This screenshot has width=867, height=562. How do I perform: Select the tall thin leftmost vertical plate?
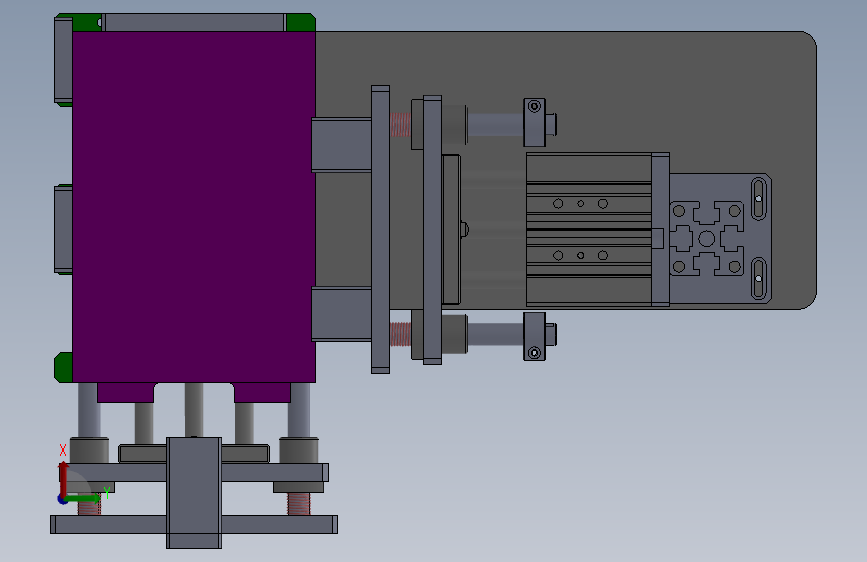(x=380, y=230)
